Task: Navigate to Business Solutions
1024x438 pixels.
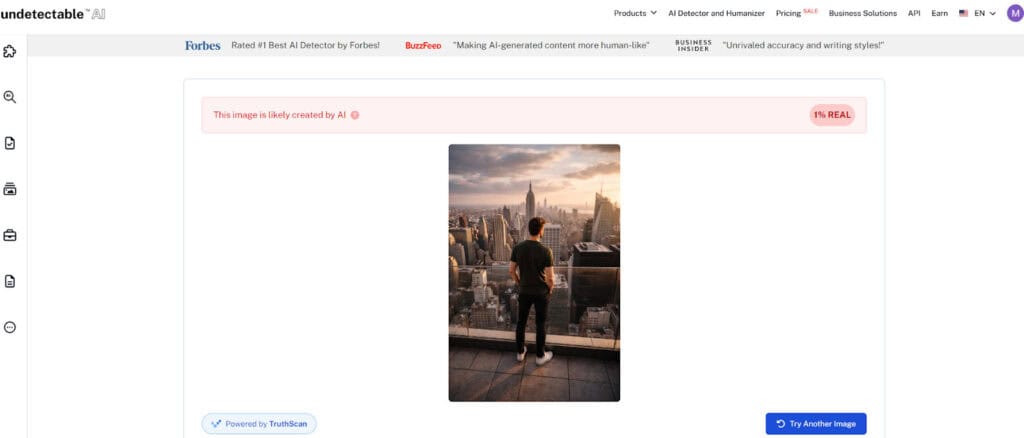Action: pyautogui.click(x=863, y=13)
